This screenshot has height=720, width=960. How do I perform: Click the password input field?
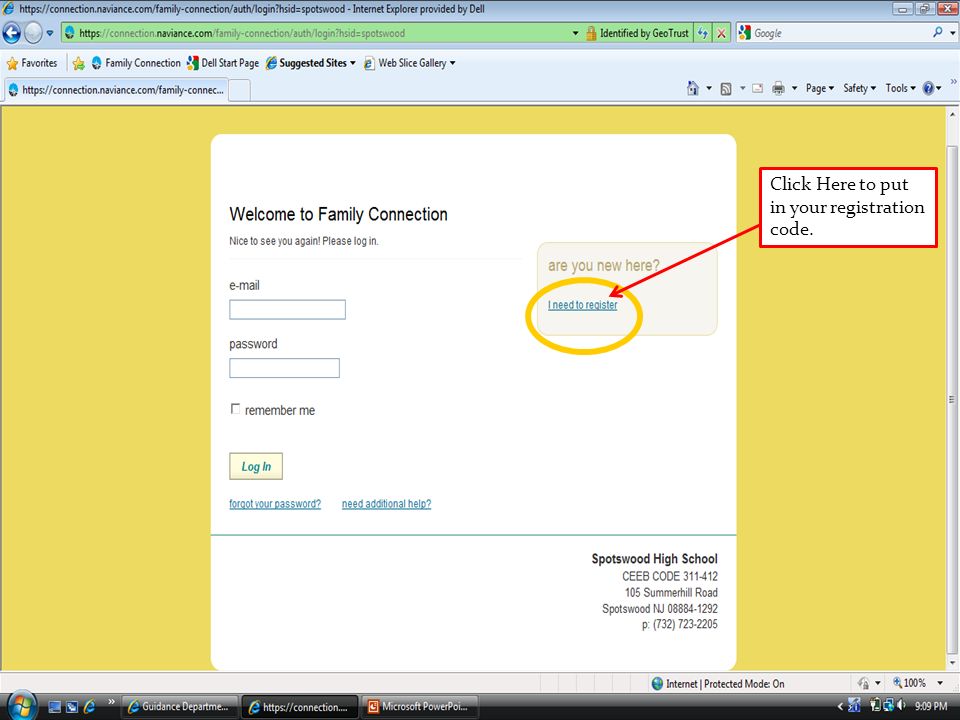(x=284, y=368)
